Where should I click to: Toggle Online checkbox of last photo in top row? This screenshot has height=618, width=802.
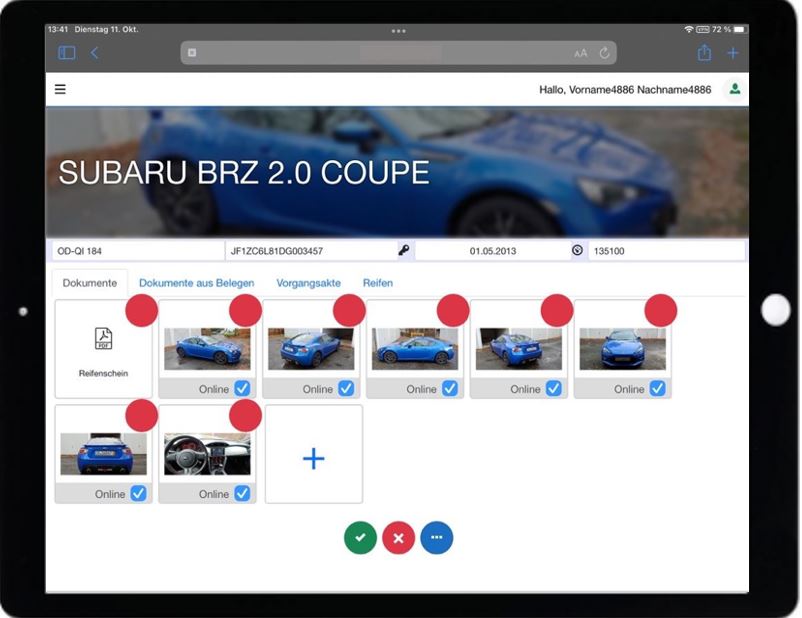[x=657, y=389]
